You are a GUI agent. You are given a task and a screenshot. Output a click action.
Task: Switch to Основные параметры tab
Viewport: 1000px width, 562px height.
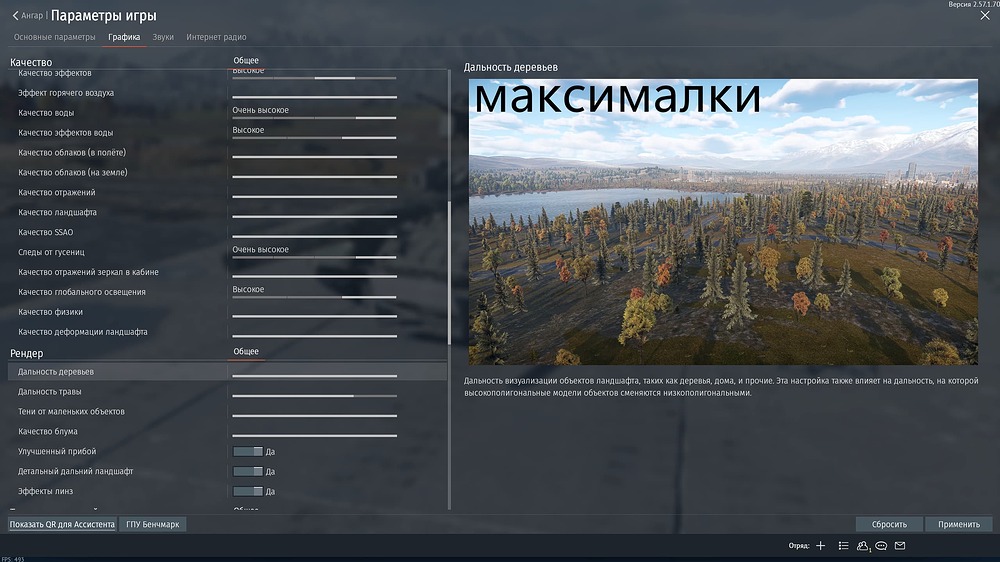(55, 37)
